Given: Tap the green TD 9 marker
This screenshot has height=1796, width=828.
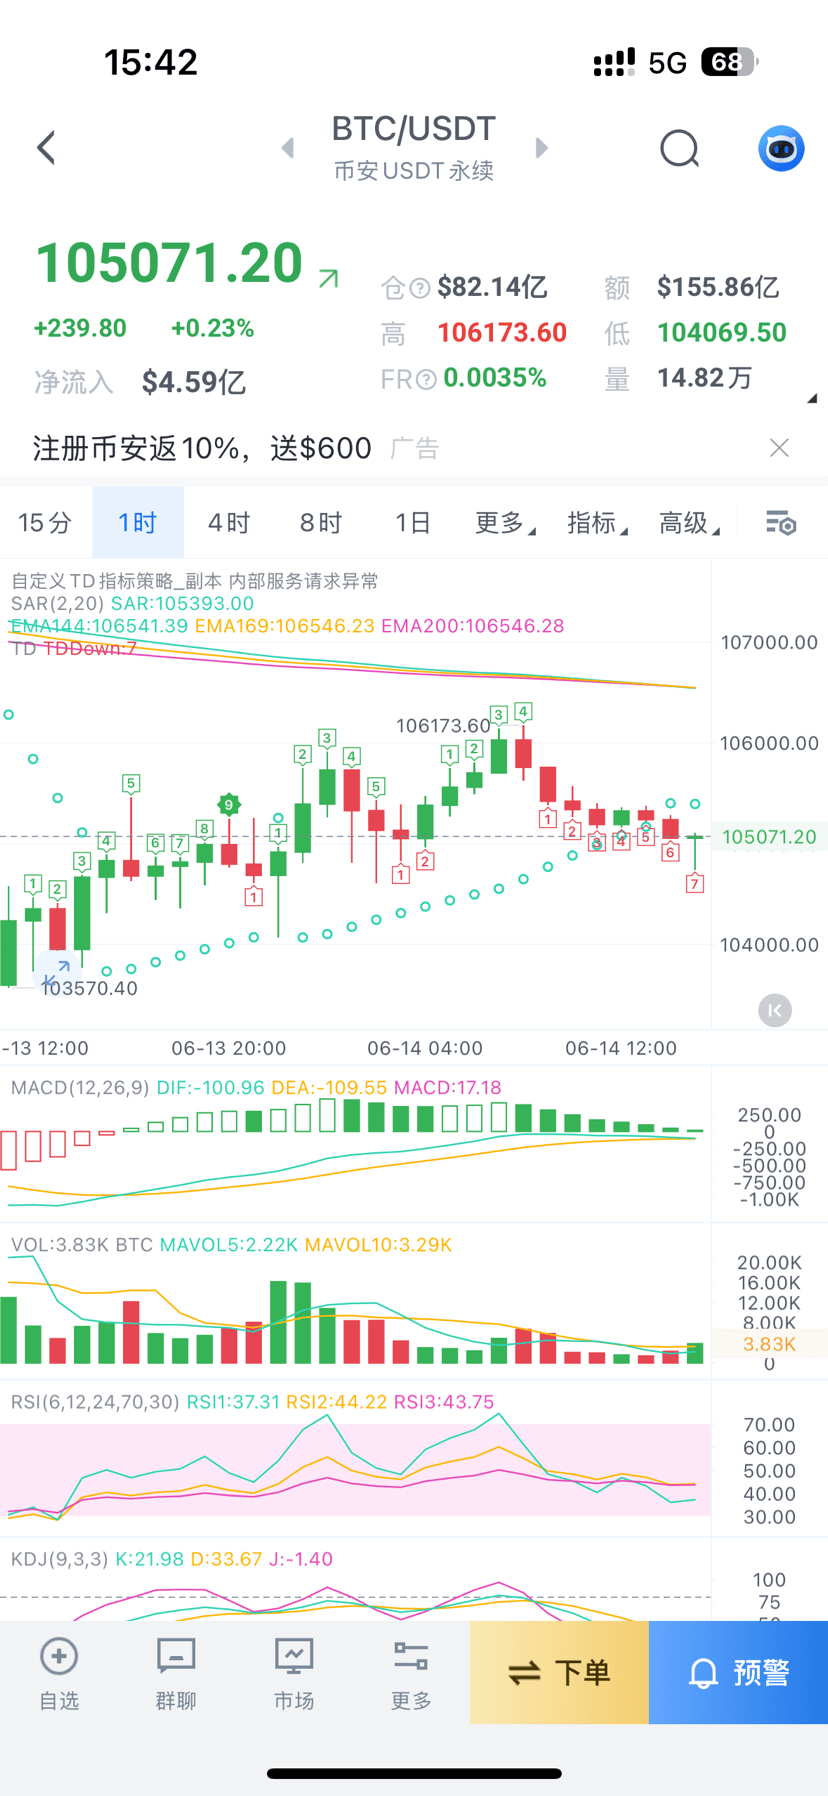Looking at the screenshot, I should (x=229, y=804).
